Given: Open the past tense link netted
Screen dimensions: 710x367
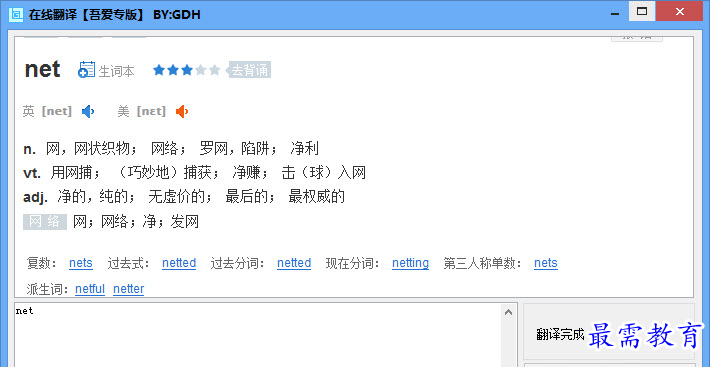Looking at the screenshot, I should [179, 263].
